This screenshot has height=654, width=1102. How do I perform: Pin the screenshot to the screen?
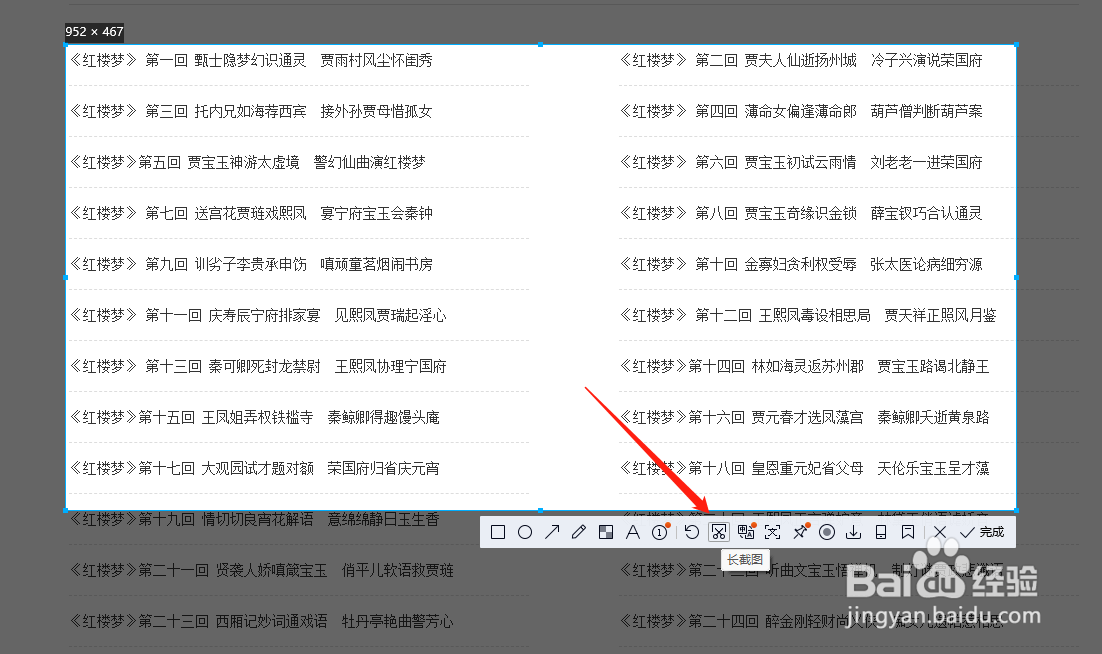[x=800, y=532]
